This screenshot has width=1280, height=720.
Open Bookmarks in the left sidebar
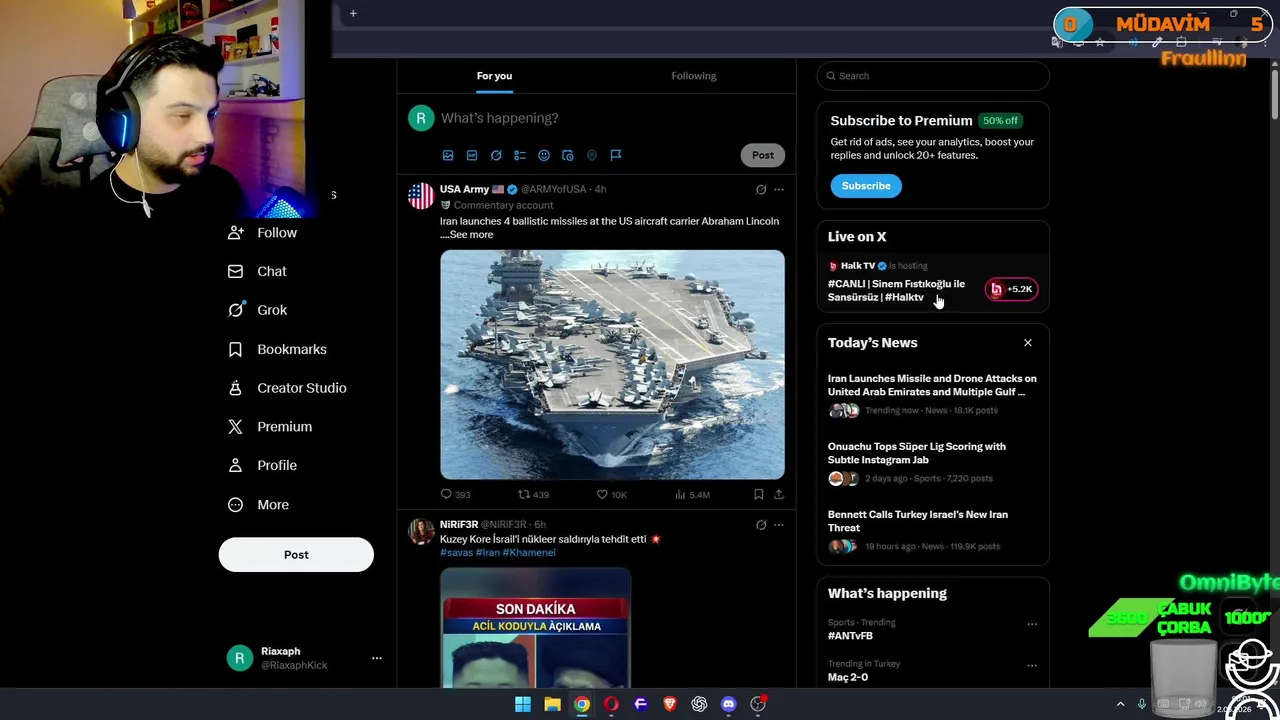click(278, 349)
